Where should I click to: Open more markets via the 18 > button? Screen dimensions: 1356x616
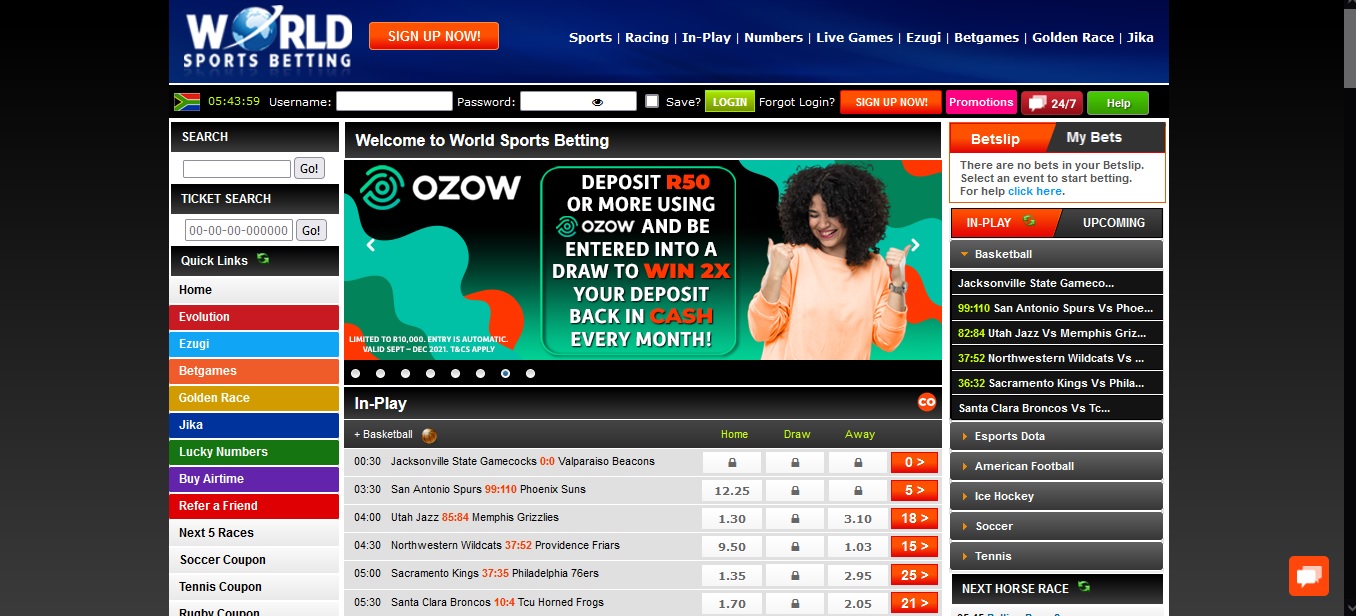[x=915, y=519]
